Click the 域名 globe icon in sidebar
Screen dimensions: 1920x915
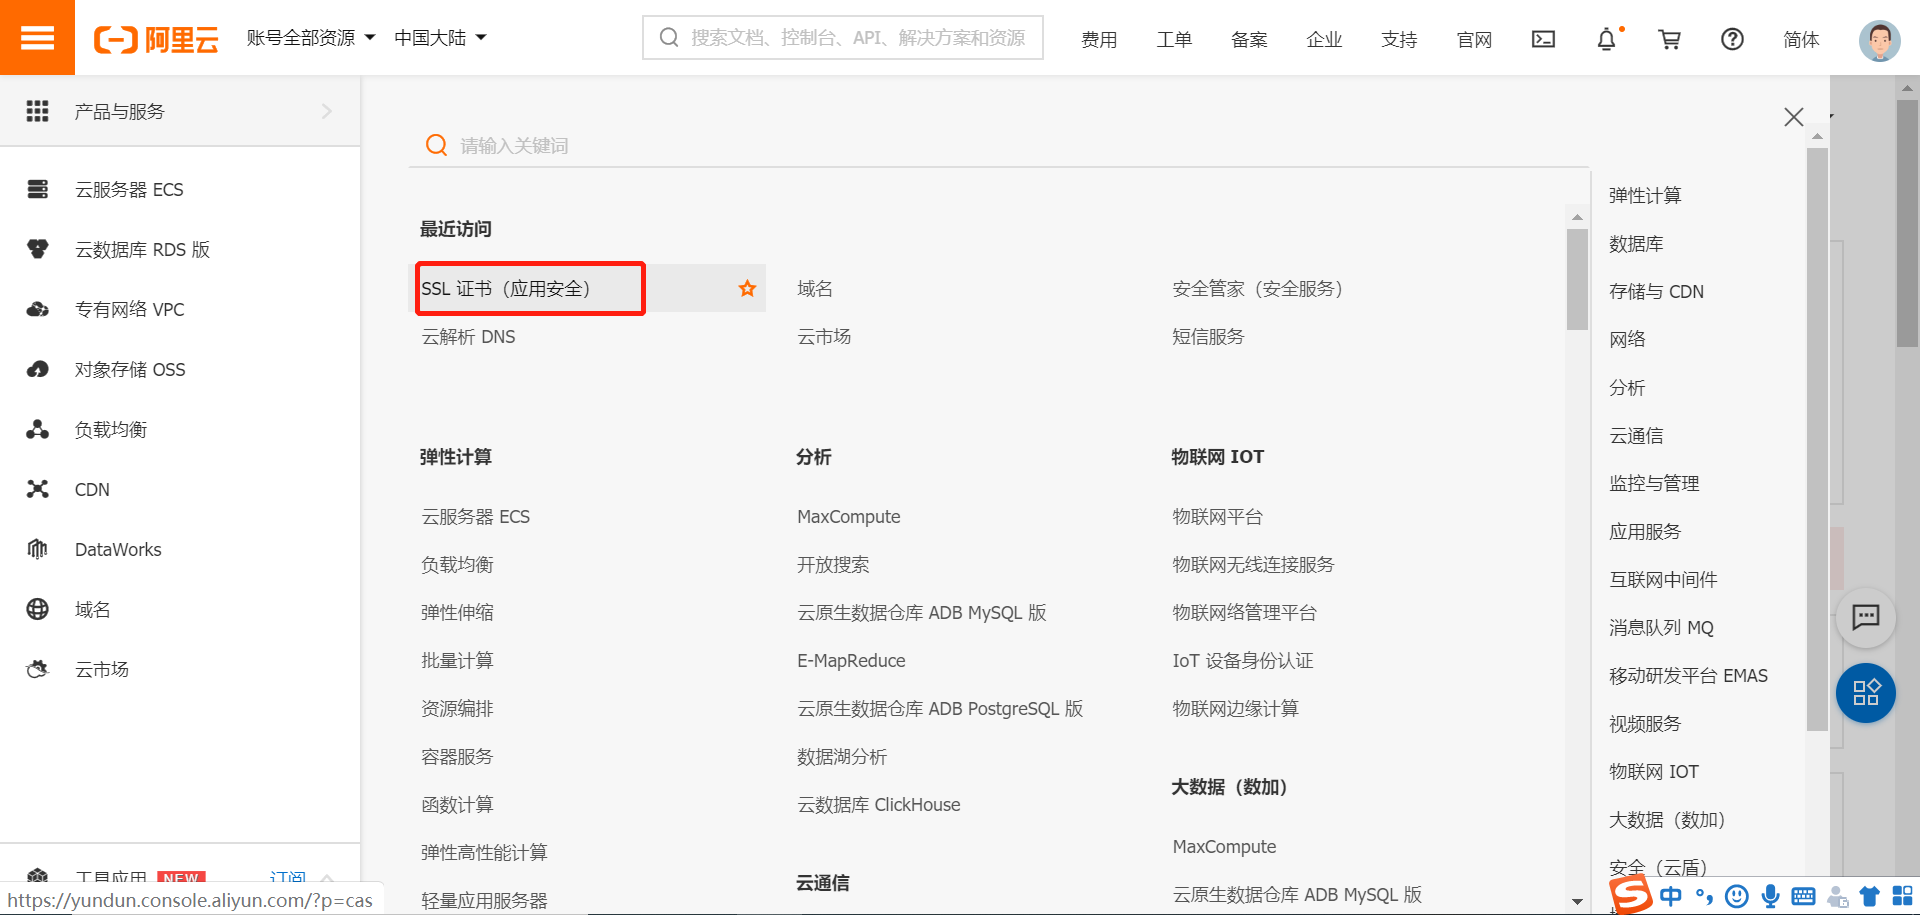click(38, 609)
